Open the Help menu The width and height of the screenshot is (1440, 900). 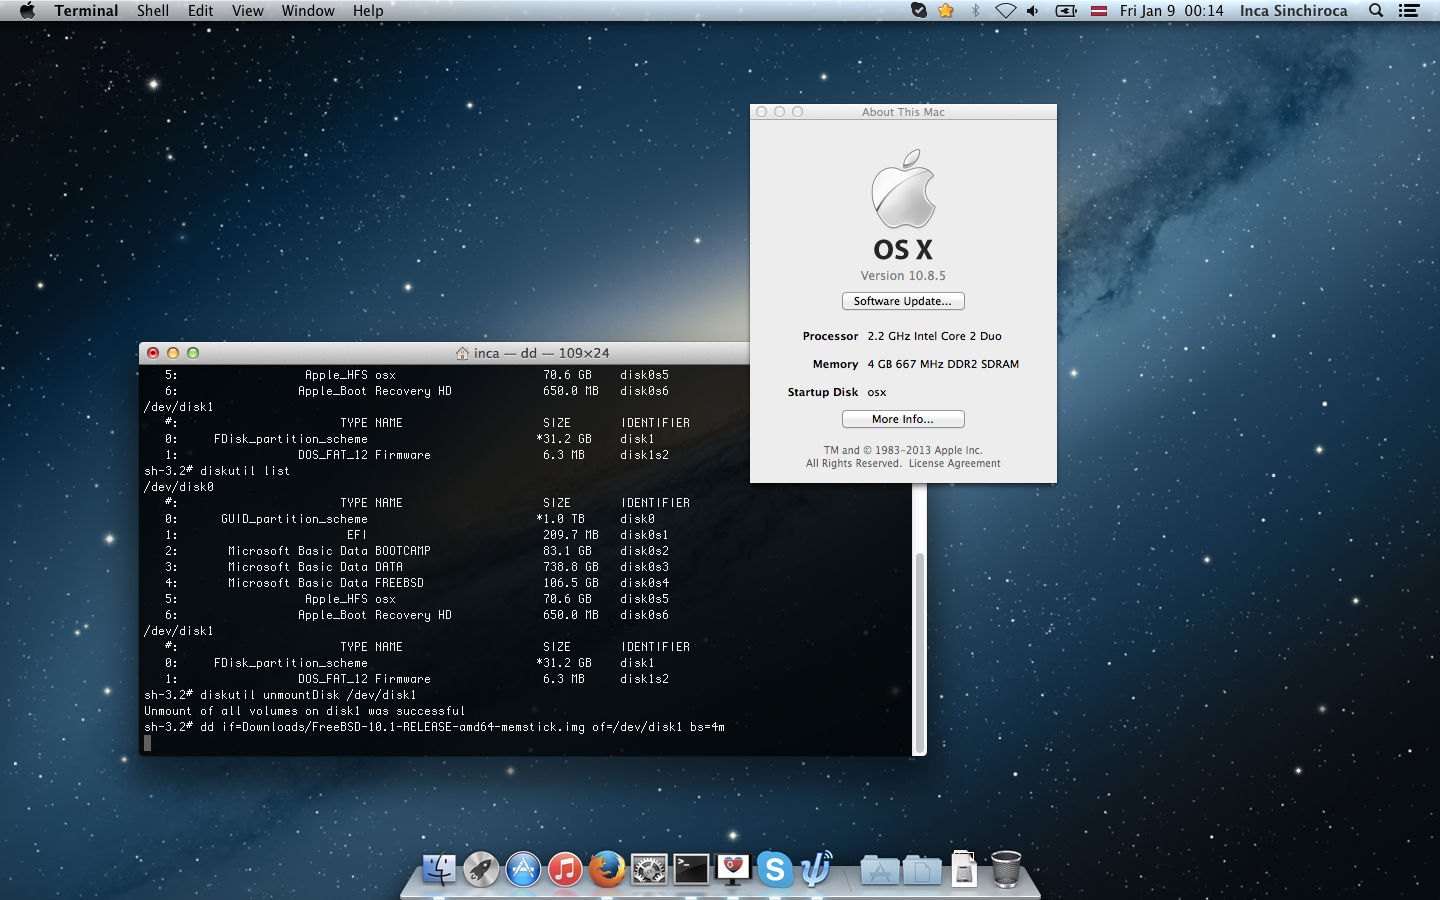(368, 10)
